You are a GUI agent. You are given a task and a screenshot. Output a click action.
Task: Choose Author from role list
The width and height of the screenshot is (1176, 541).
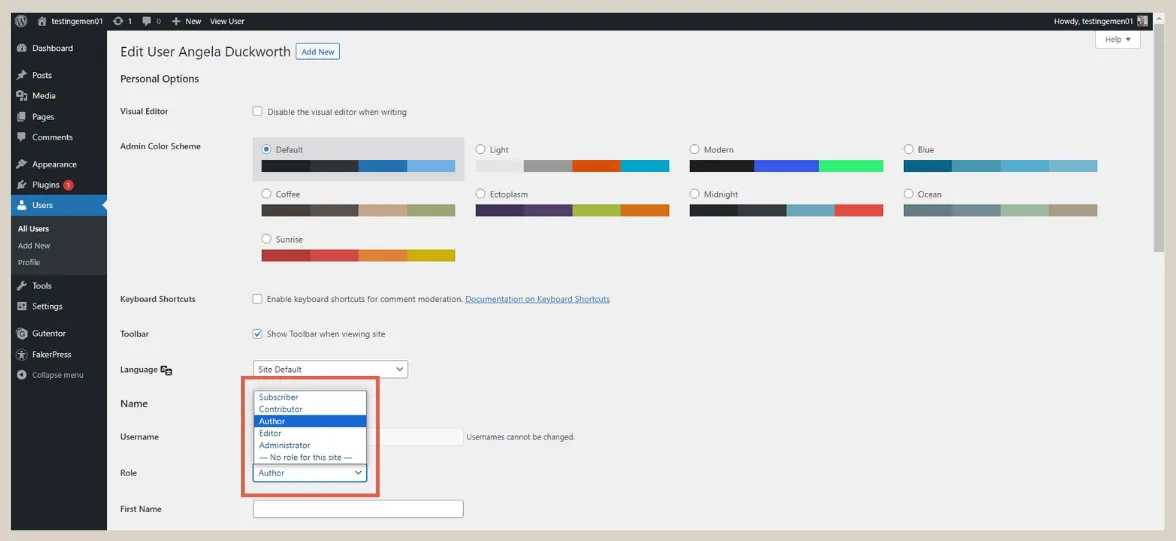pos(310,421)
